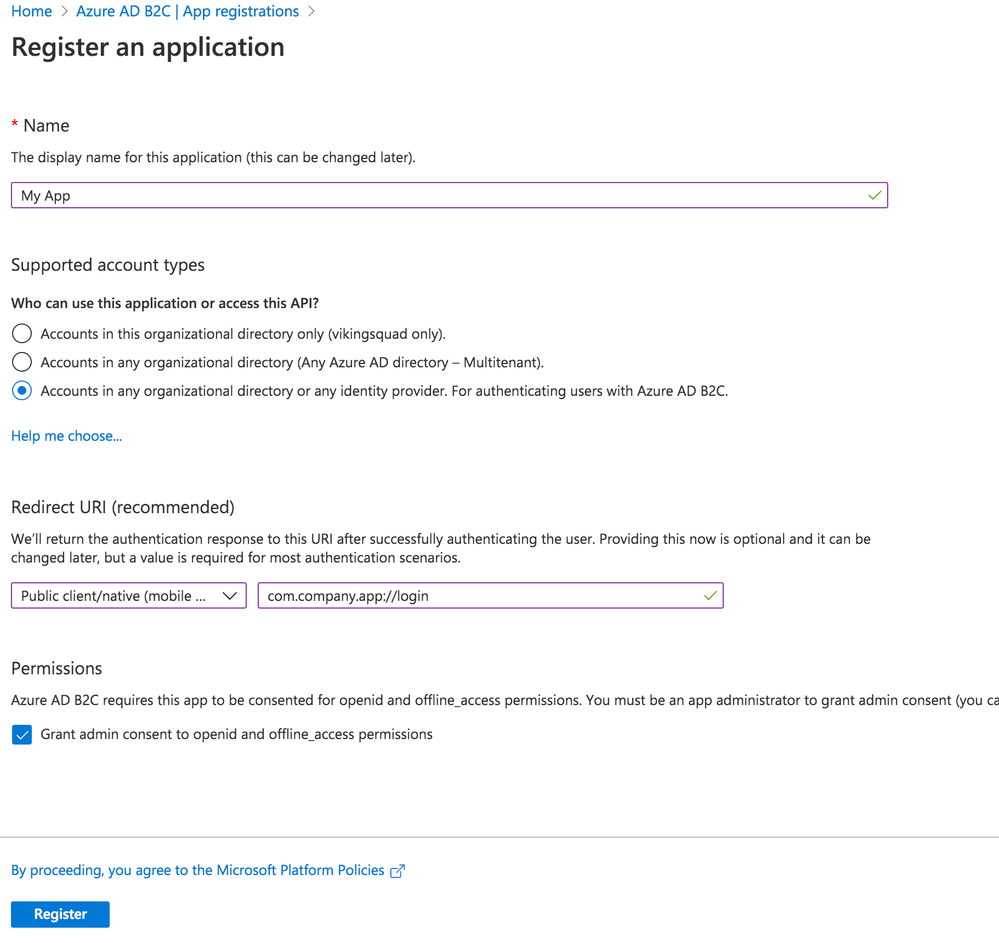Click the chevron after App registrations breadcrumb
The image size is (999, 943).
coord(311,12)
